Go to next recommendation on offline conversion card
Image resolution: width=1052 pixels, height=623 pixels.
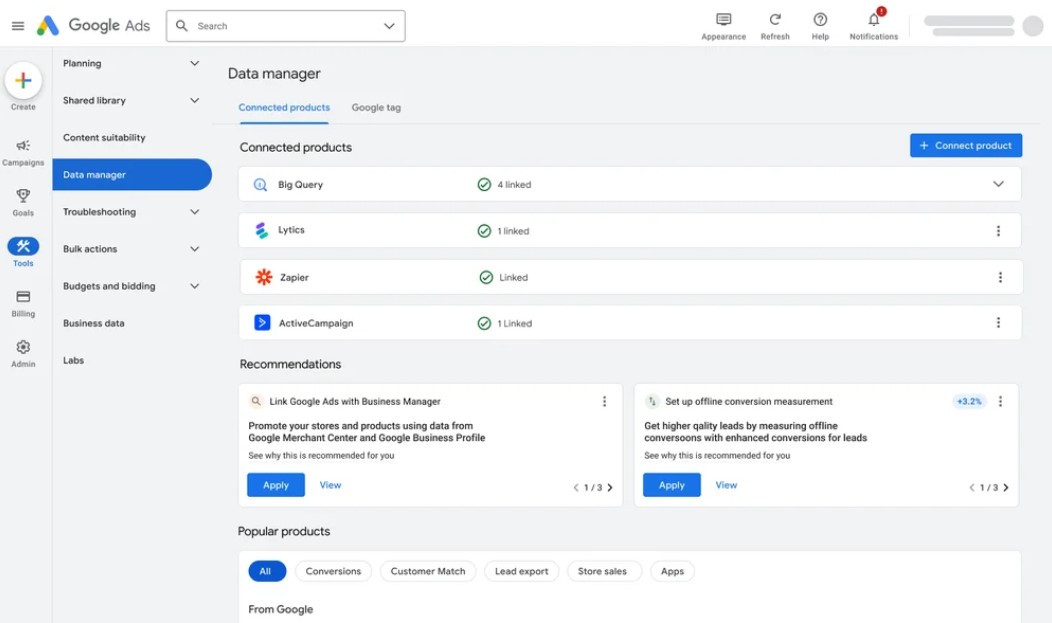pos(1006,488)
